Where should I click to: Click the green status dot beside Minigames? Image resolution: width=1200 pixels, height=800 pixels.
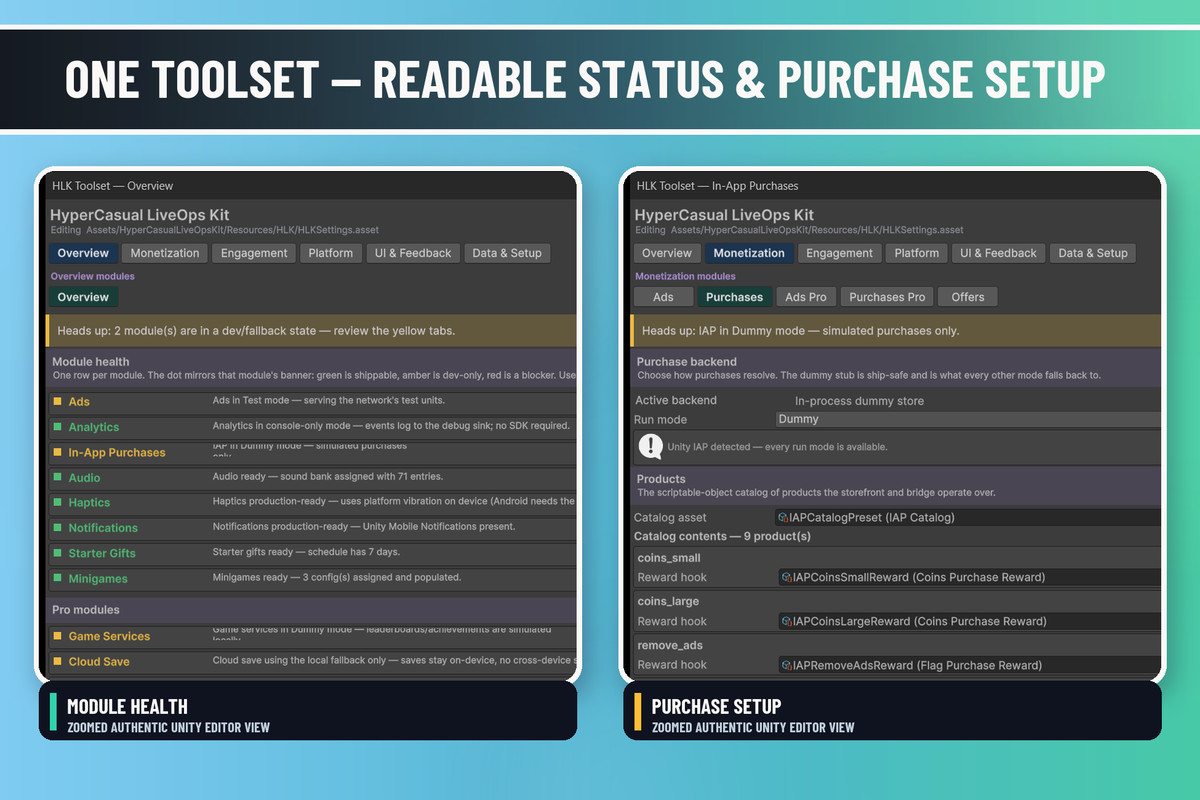pyautogui.click(x=57, y=579)
